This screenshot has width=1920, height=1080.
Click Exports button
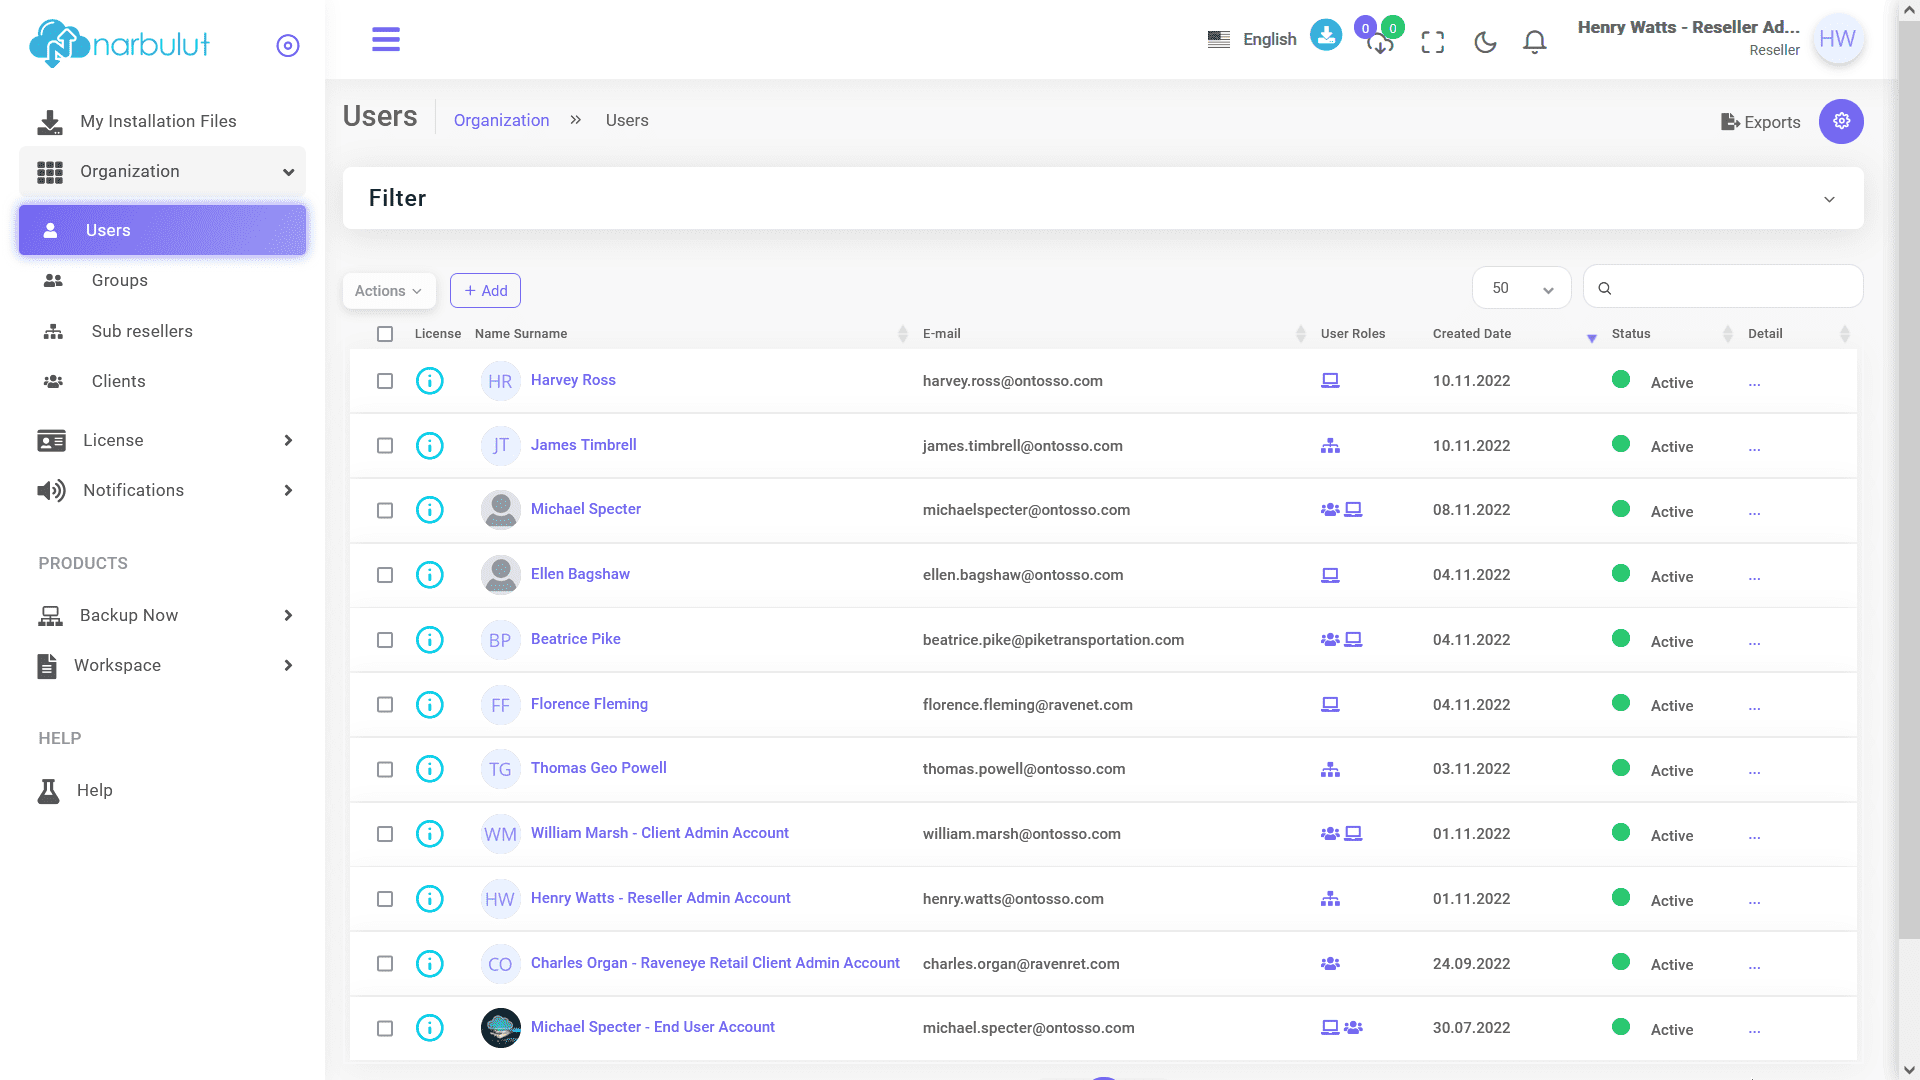[1760, 122]
